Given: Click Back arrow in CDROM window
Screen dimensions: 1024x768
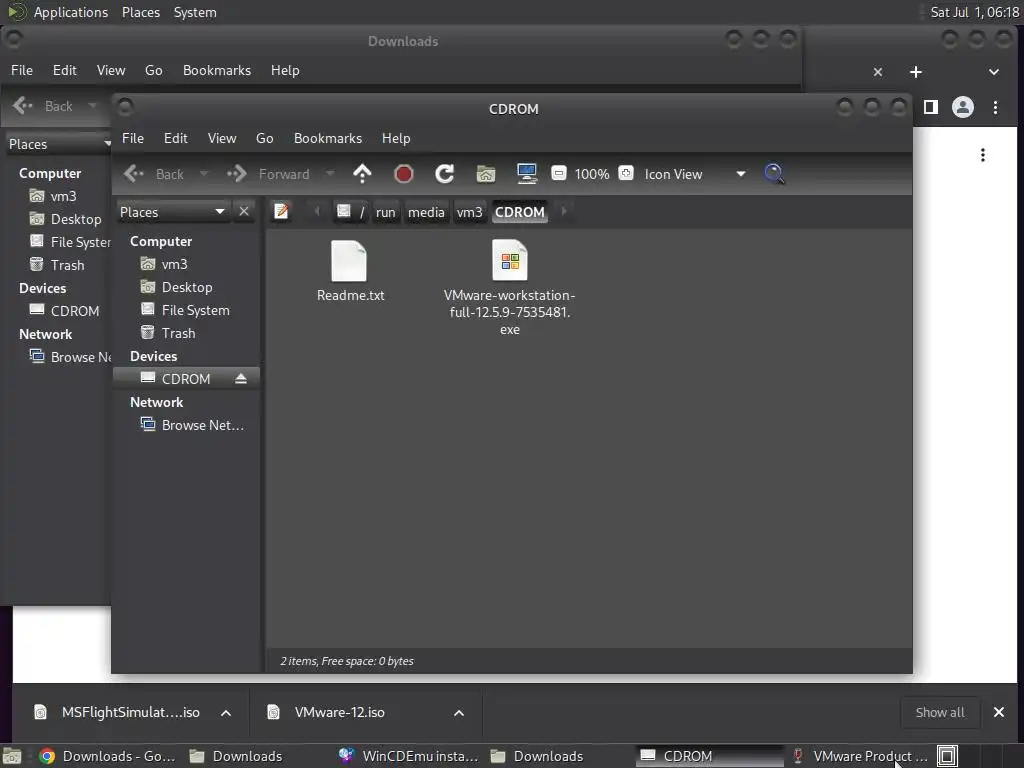Looking at the screenshot, I should click(153, 174).
